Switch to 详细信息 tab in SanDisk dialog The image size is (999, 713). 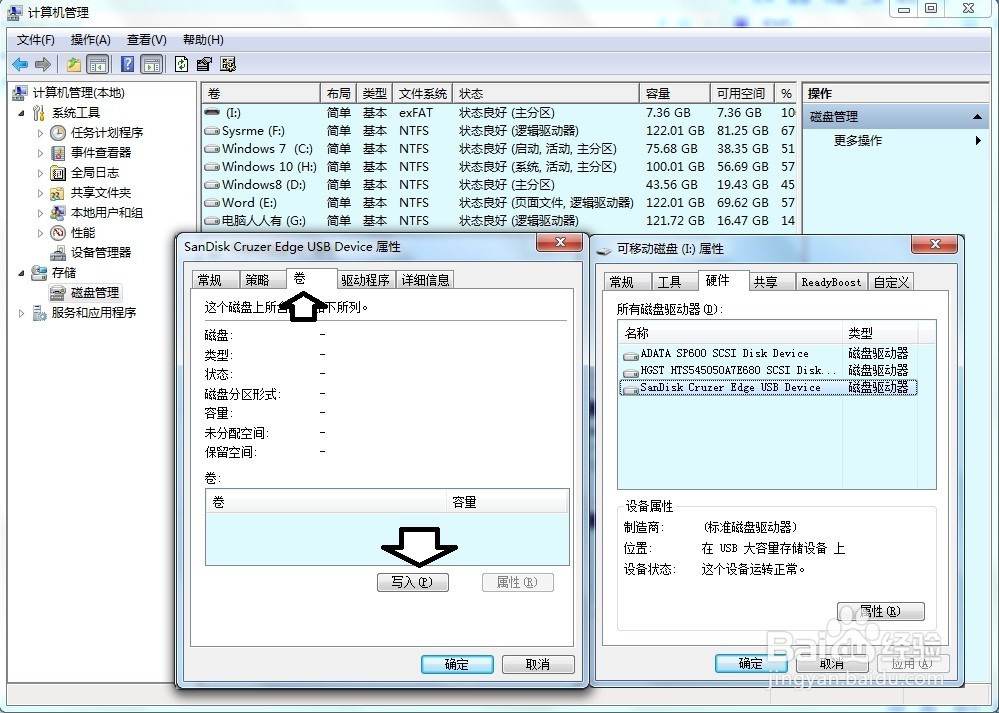click(426, 280)
